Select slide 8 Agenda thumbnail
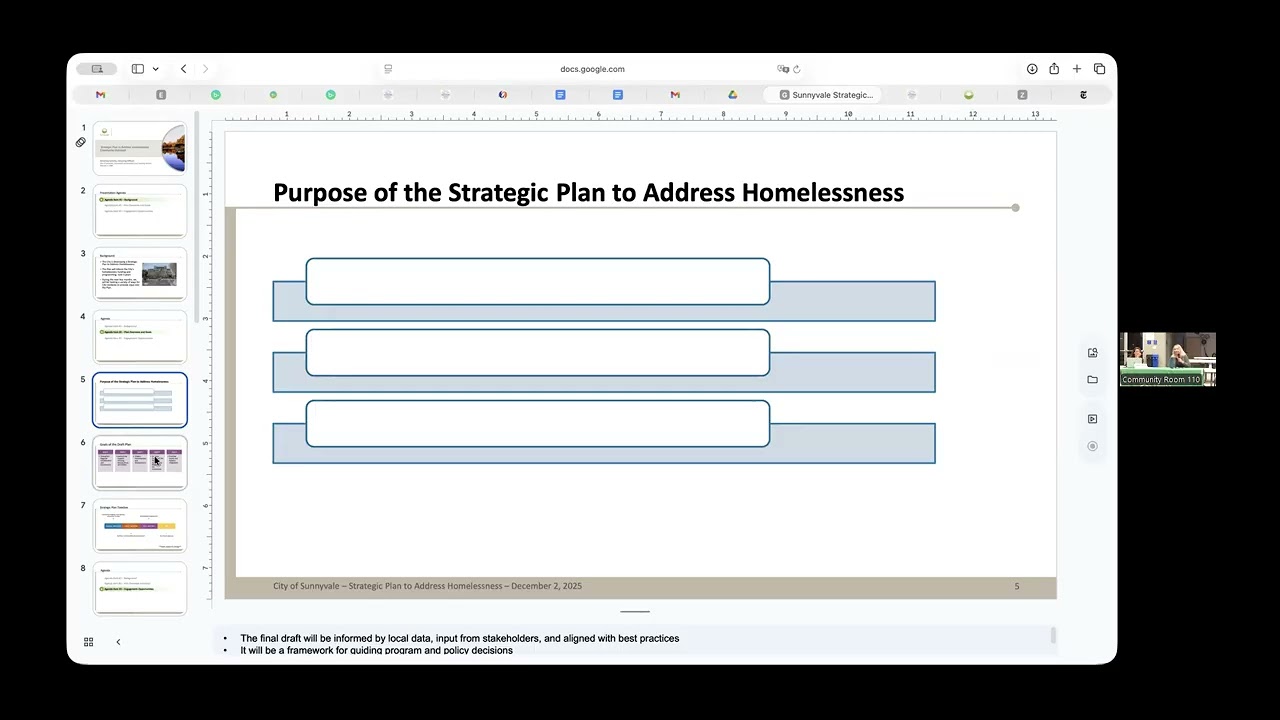 [140, 589]
